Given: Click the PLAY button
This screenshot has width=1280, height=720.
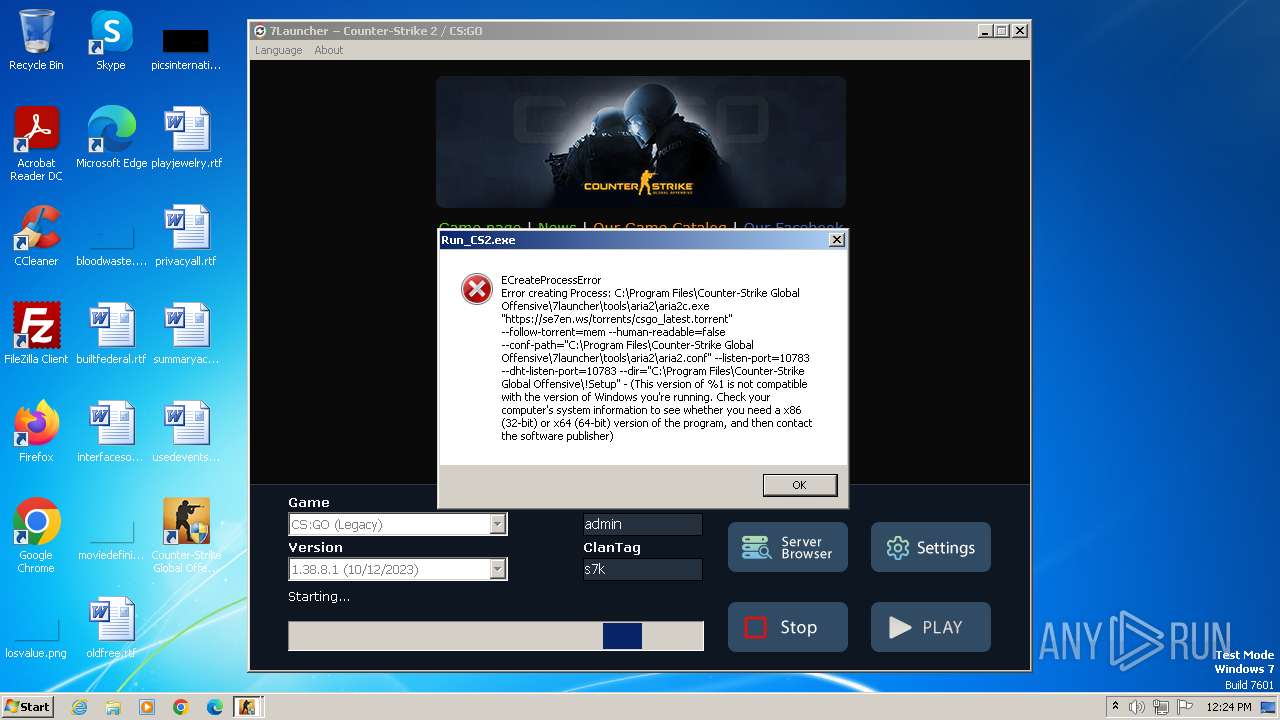Looking at the screenshot, I should coord(931,627).
